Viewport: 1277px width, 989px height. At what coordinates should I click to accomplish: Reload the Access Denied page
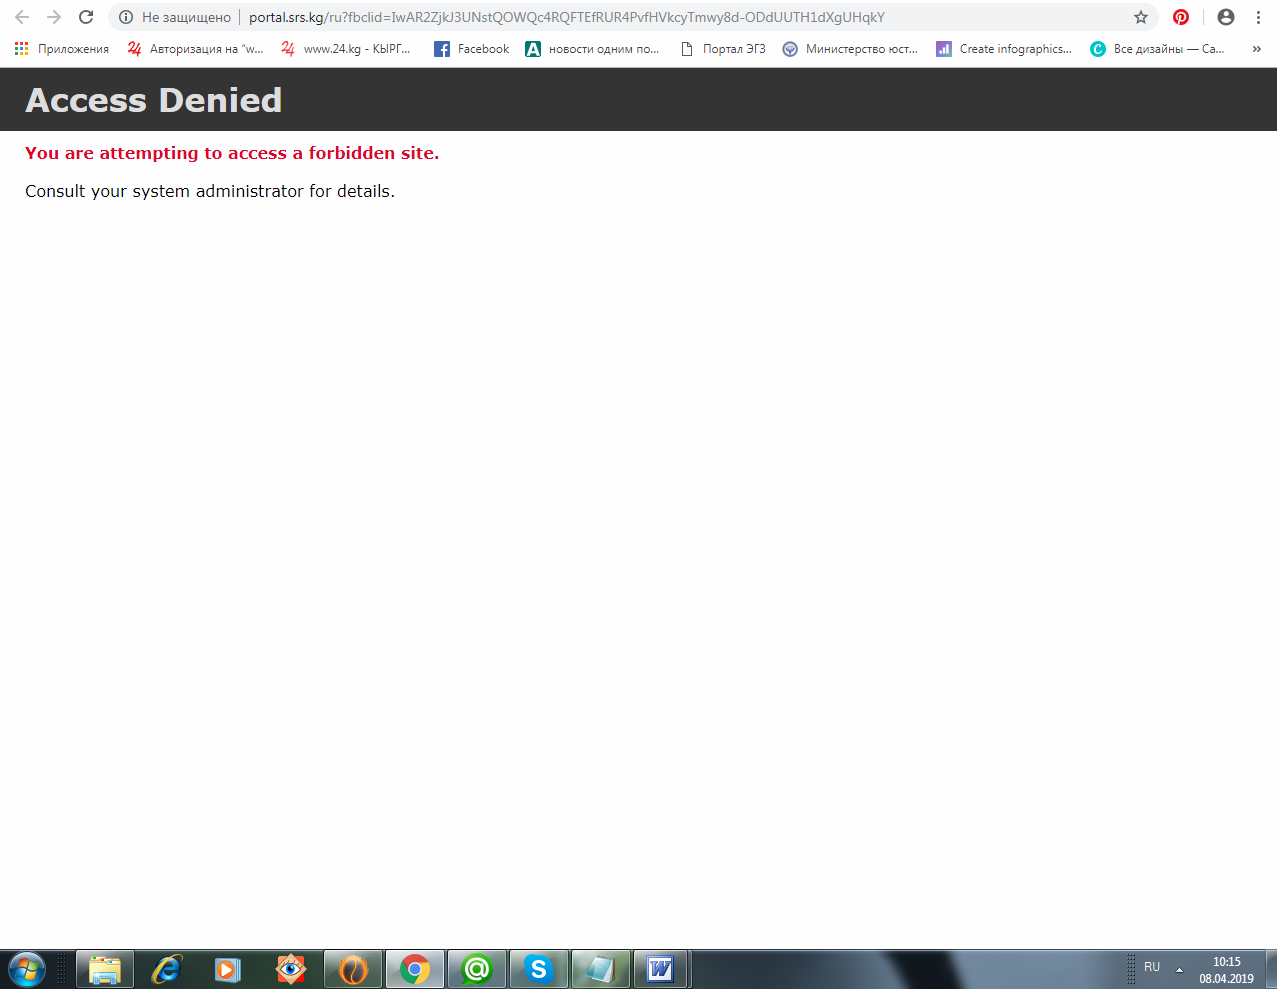click(x=86, y=17)
